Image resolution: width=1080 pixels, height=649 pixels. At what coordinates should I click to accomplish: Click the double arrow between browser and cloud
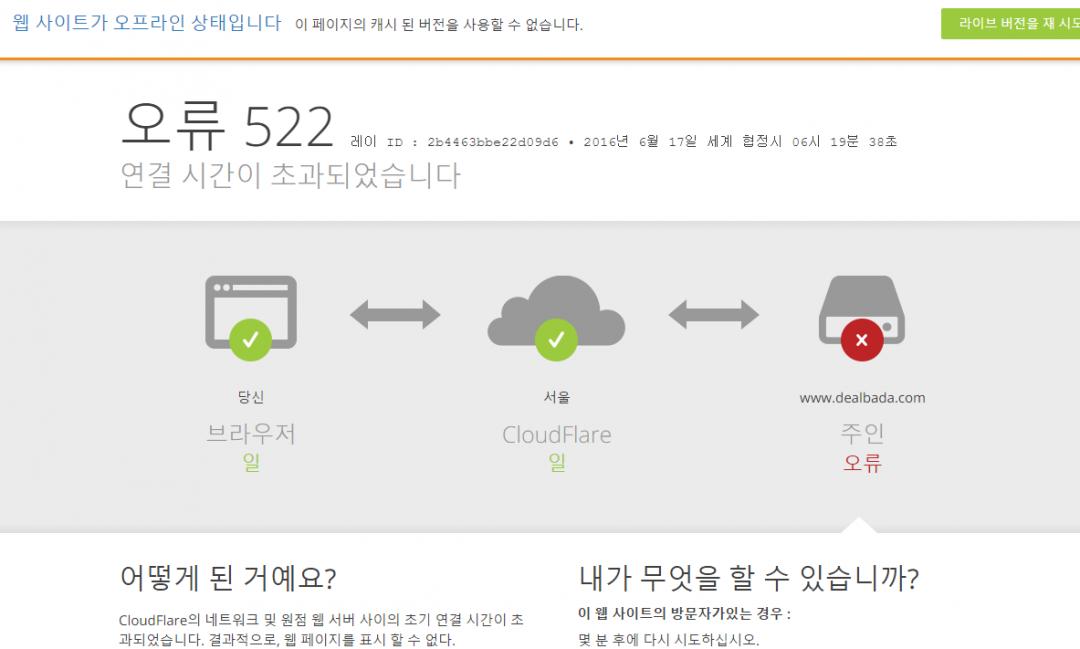(x=395, y=315)
